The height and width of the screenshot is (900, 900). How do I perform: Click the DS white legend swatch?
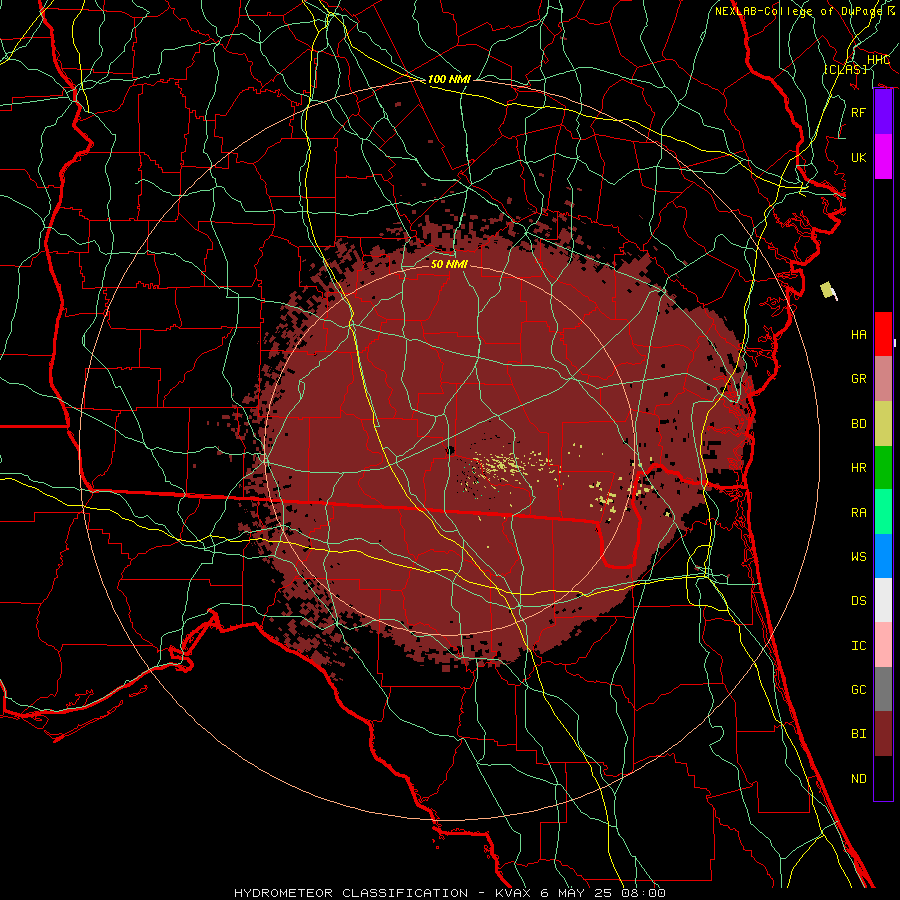[x=883, y=600]
